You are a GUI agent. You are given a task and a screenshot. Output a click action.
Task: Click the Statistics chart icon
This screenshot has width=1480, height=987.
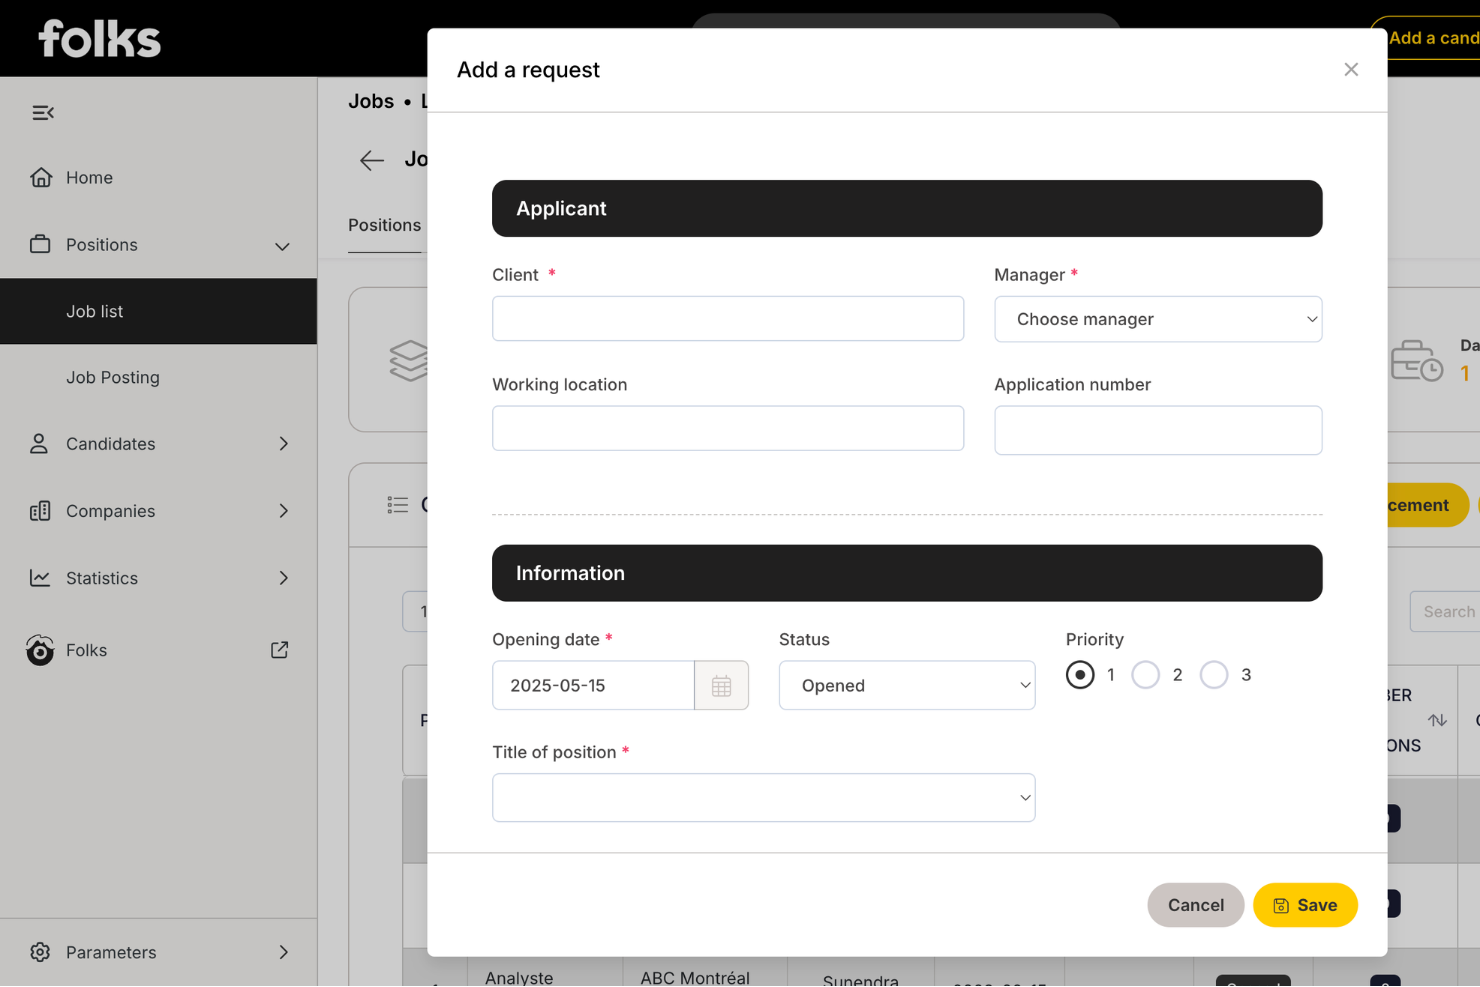[40, 578]
